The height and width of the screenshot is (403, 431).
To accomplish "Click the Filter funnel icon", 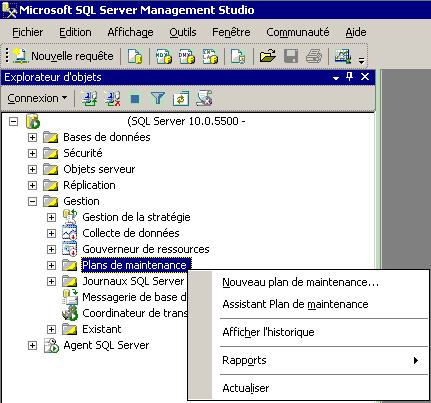I will point(158,99).
